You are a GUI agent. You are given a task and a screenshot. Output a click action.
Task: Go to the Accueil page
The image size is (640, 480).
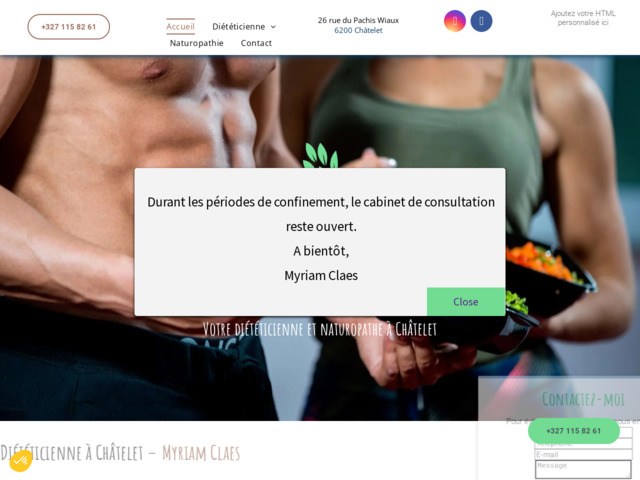180,27
